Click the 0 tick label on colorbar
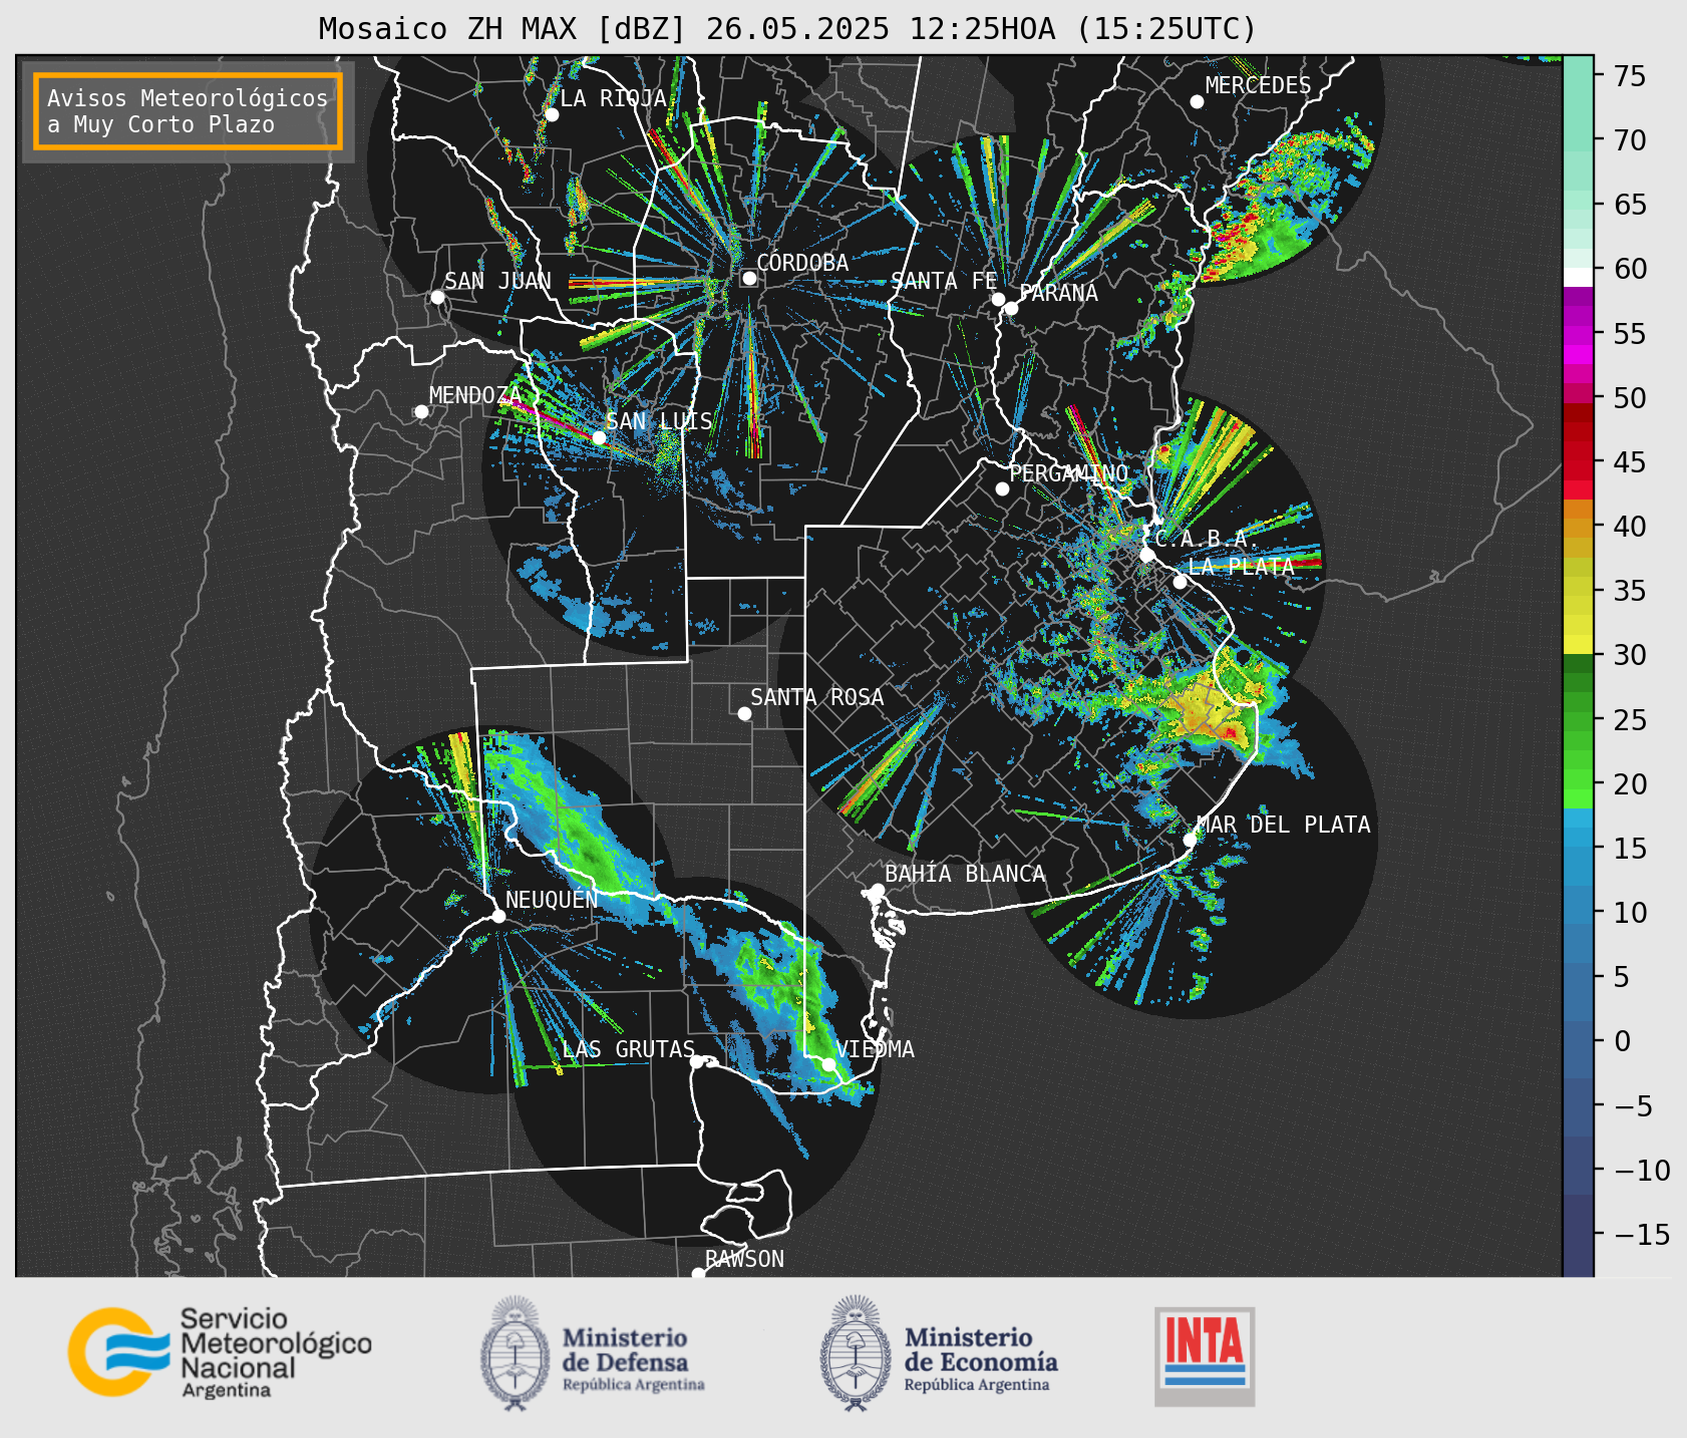 1622,1041
